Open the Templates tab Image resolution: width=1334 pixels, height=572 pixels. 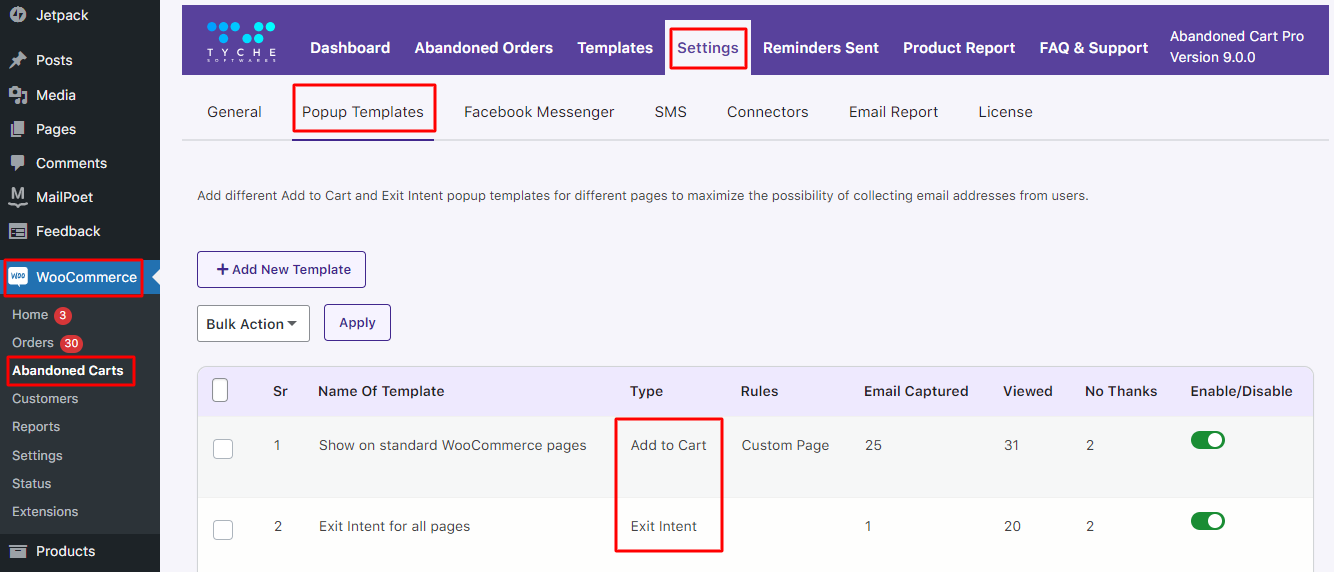tap(615, 48)
